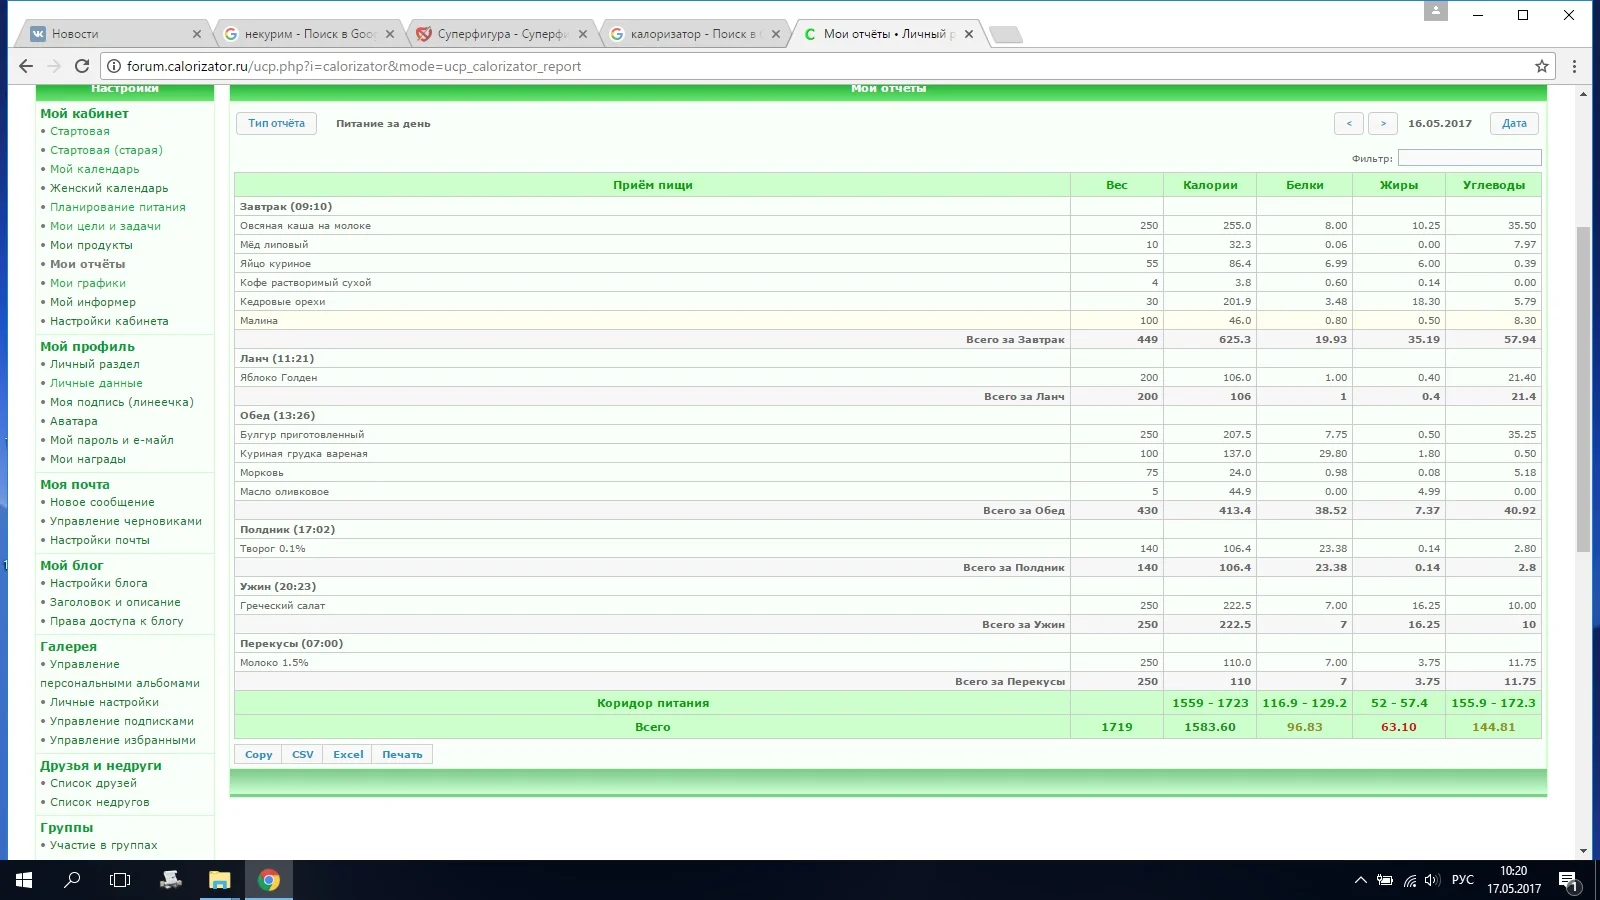This screenshot has height=900, width=1600.
Task: Export the report as CSV
Action: 303,754
